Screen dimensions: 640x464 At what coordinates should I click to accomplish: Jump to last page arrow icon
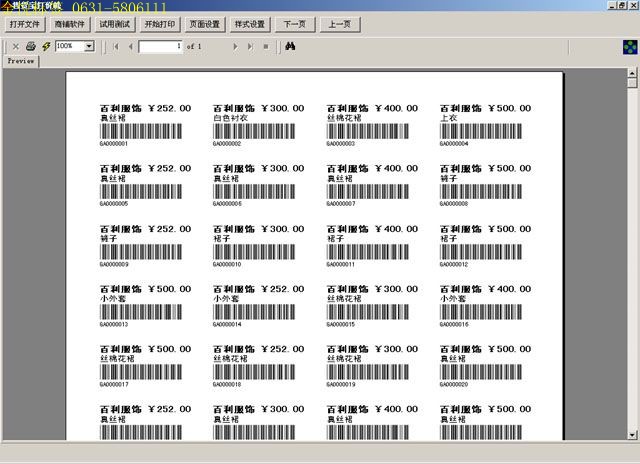point(250,46)
